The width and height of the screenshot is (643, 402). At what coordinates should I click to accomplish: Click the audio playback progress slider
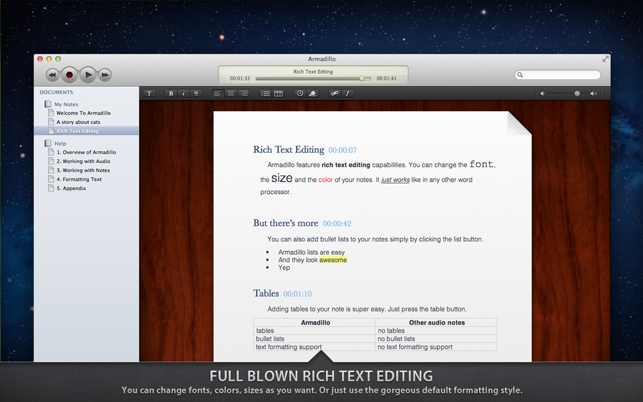pos(313,78)
